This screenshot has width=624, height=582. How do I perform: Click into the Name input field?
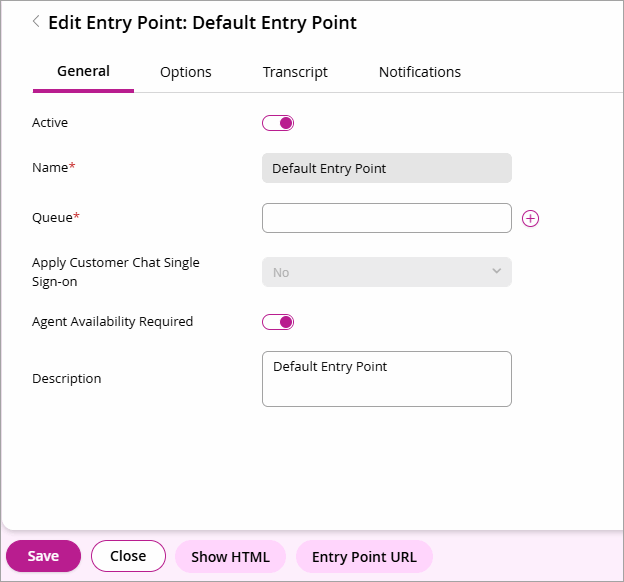coord(386,168)
